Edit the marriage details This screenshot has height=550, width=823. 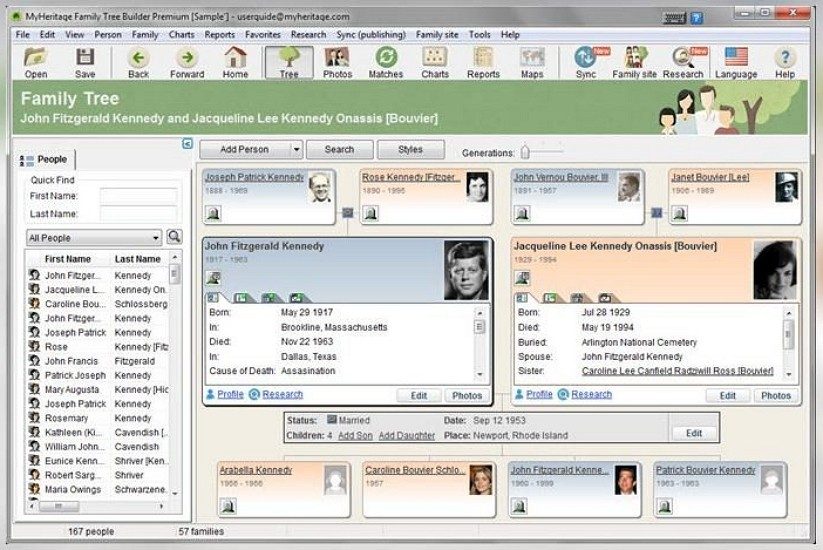(x=694, y=433)
